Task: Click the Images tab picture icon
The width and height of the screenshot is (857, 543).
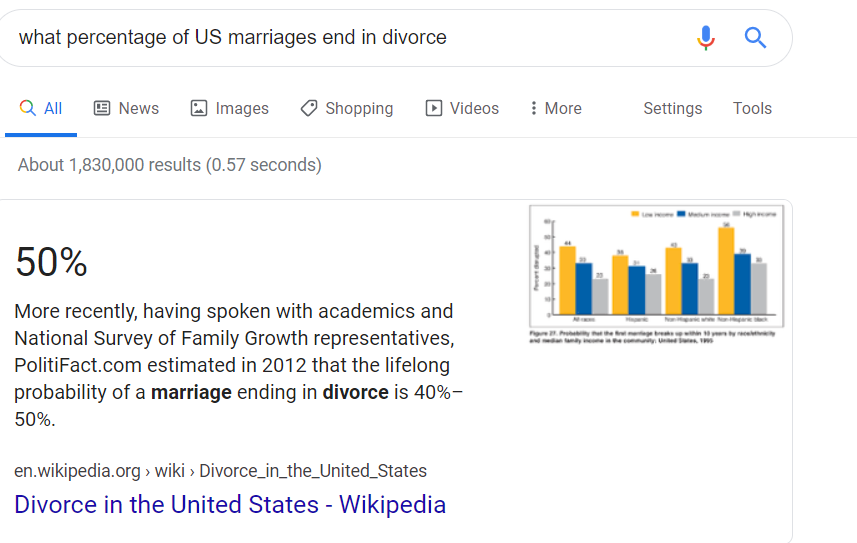Action: click(x=198, y=108)
